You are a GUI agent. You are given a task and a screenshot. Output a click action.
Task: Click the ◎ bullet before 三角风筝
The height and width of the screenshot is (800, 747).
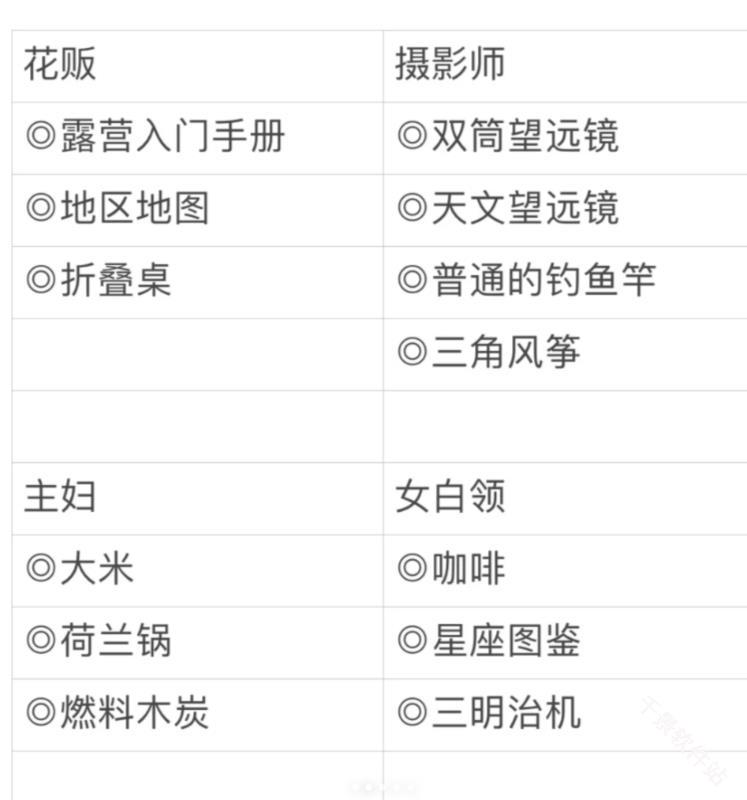click(413, 353)
